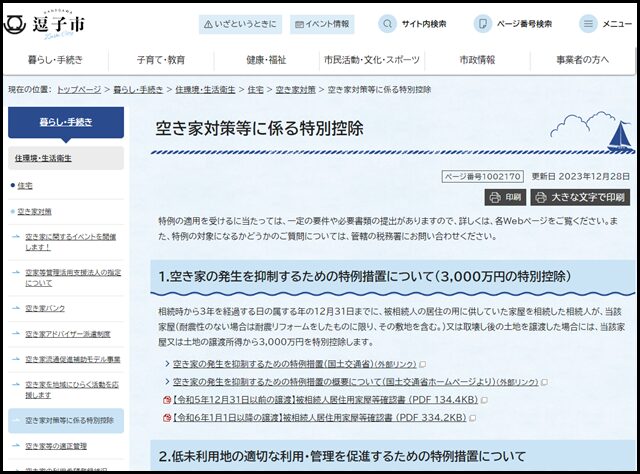Open 空き家対策 sidebar link

pos(34,211)
